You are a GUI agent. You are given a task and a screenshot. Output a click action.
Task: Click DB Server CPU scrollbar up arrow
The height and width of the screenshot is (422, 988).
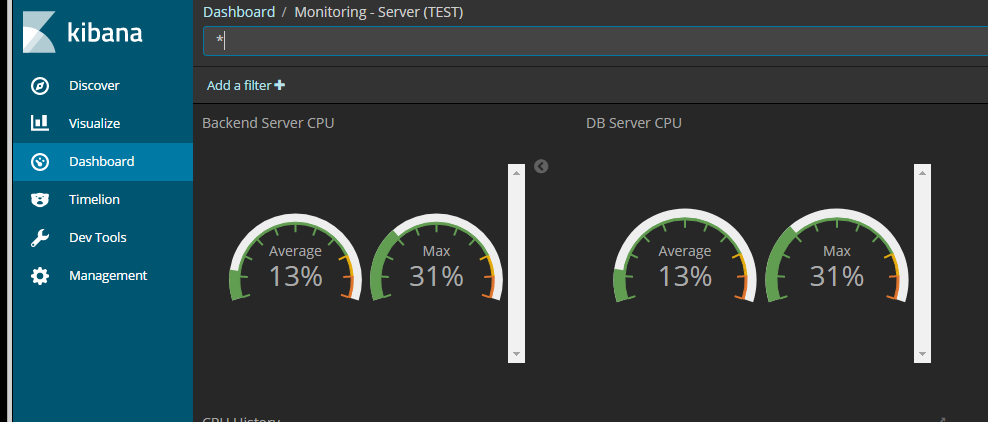pyautogui.click(x=922, y=173)
